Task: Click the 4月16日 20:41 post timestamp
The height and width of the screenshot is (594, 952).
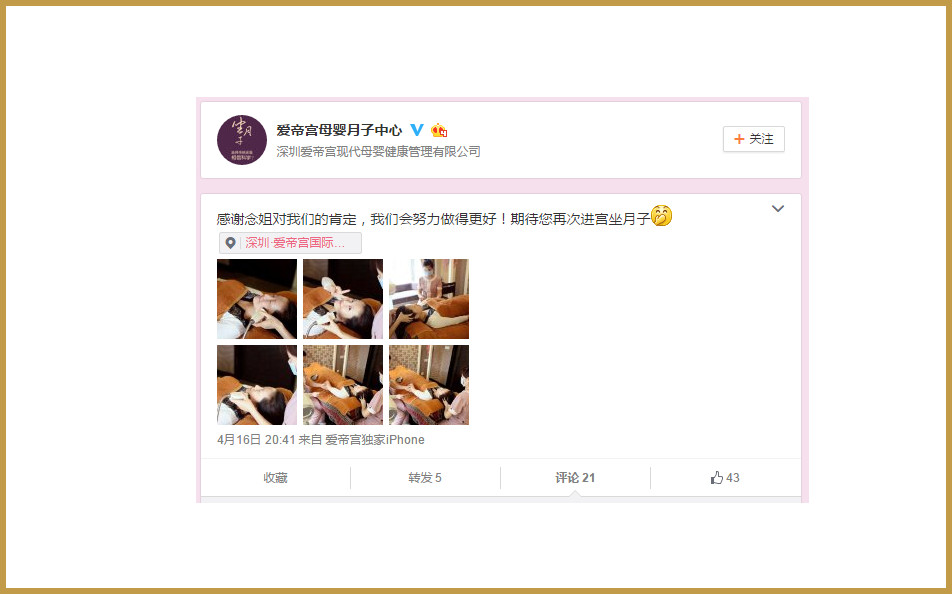Action: 256,440
